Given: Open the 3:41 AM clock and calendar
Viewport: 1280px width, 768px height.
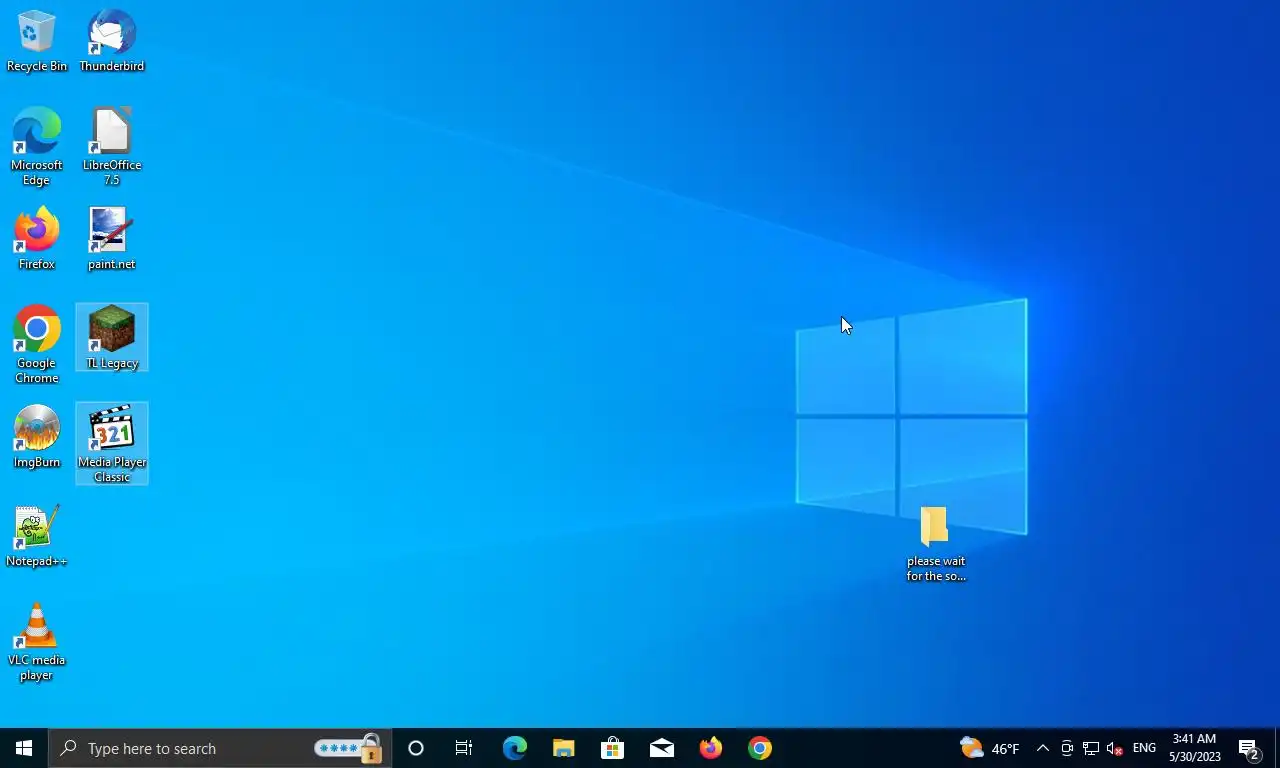Looking at the screenshot, I should [x=1194, y=748].
